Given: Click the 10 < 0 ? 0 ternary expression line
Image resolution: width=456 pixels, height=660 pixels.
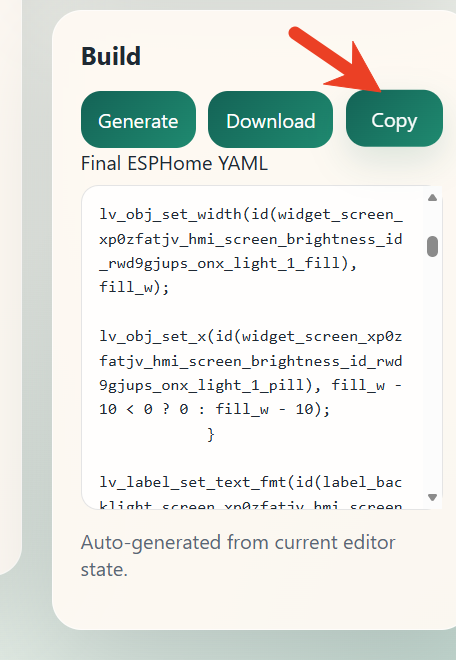Looking at the screenshot, I should (x=215, y=410).
